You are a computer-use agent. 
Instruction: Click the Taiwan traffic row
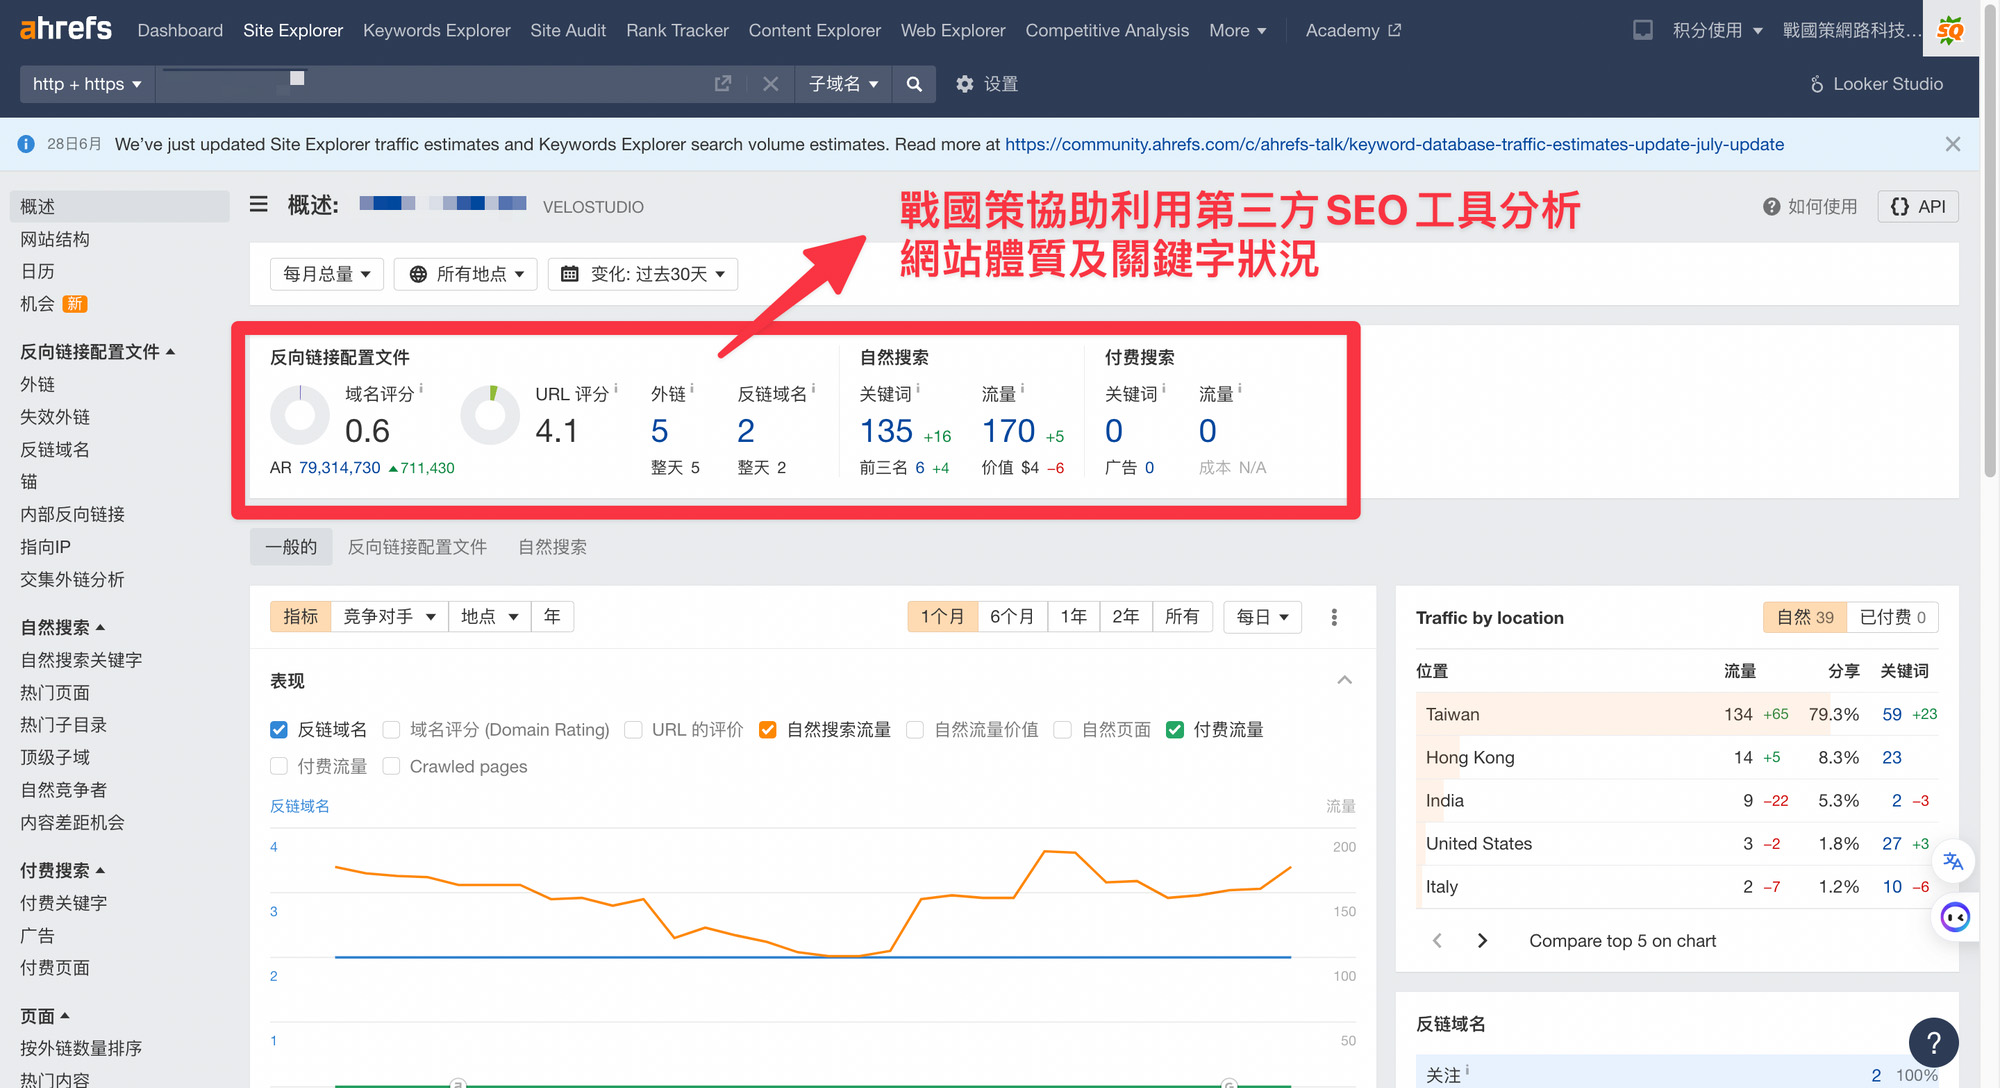click(1677, 714)
